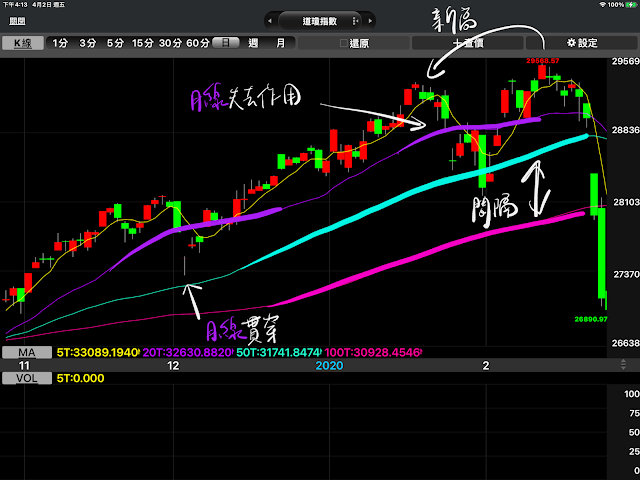This screenshot has height=480, width=640.
Task: Switch to the 60分 timeframe
Action: [x=198, y=43]
